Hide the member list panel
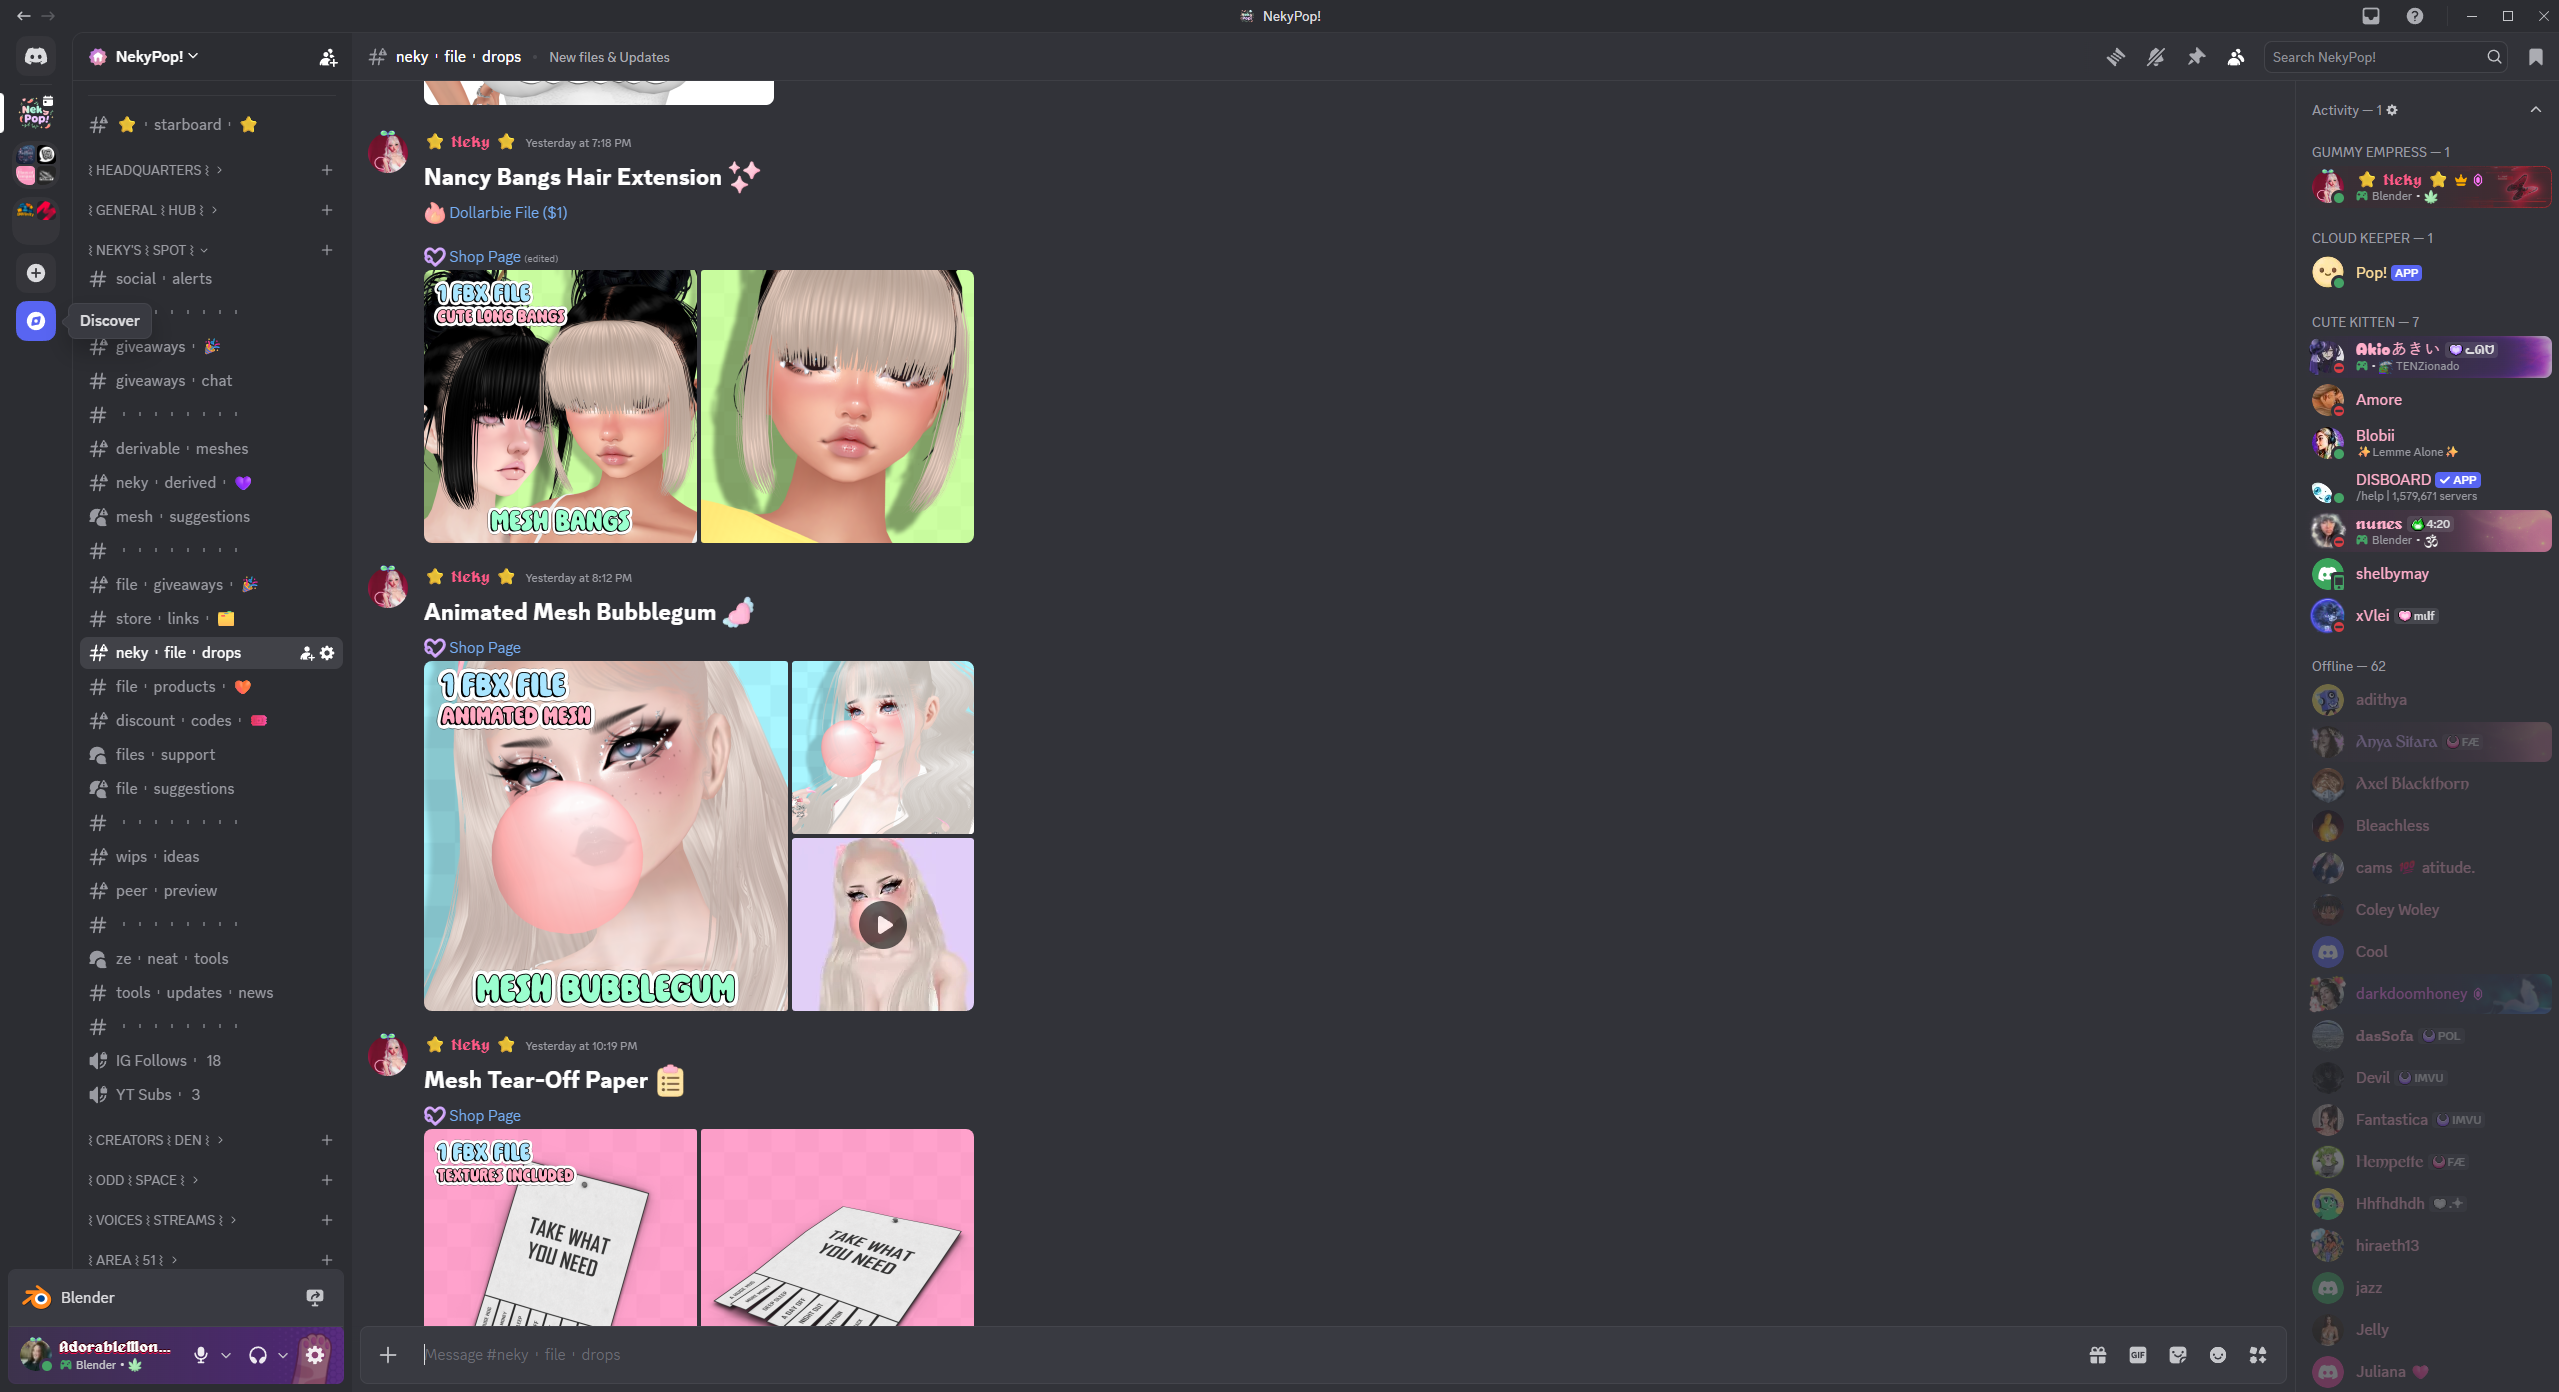 2235,57
